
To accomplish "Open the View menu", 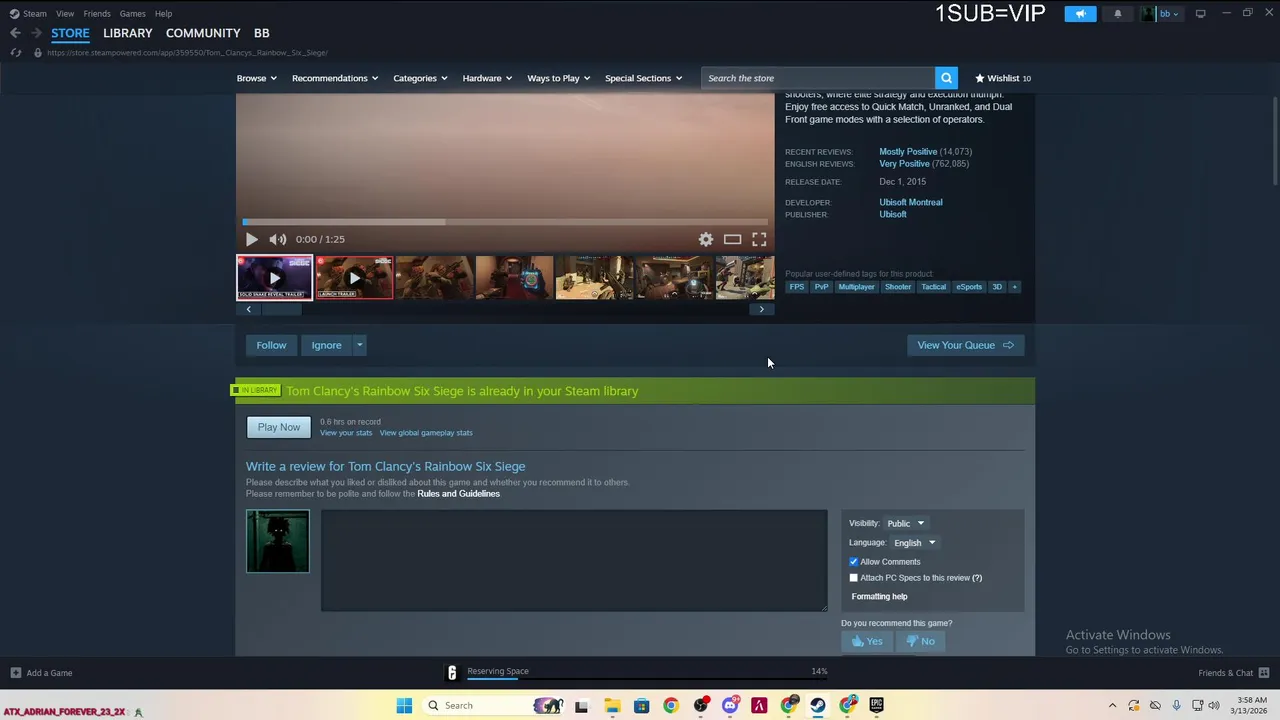I will pos(65,14).
